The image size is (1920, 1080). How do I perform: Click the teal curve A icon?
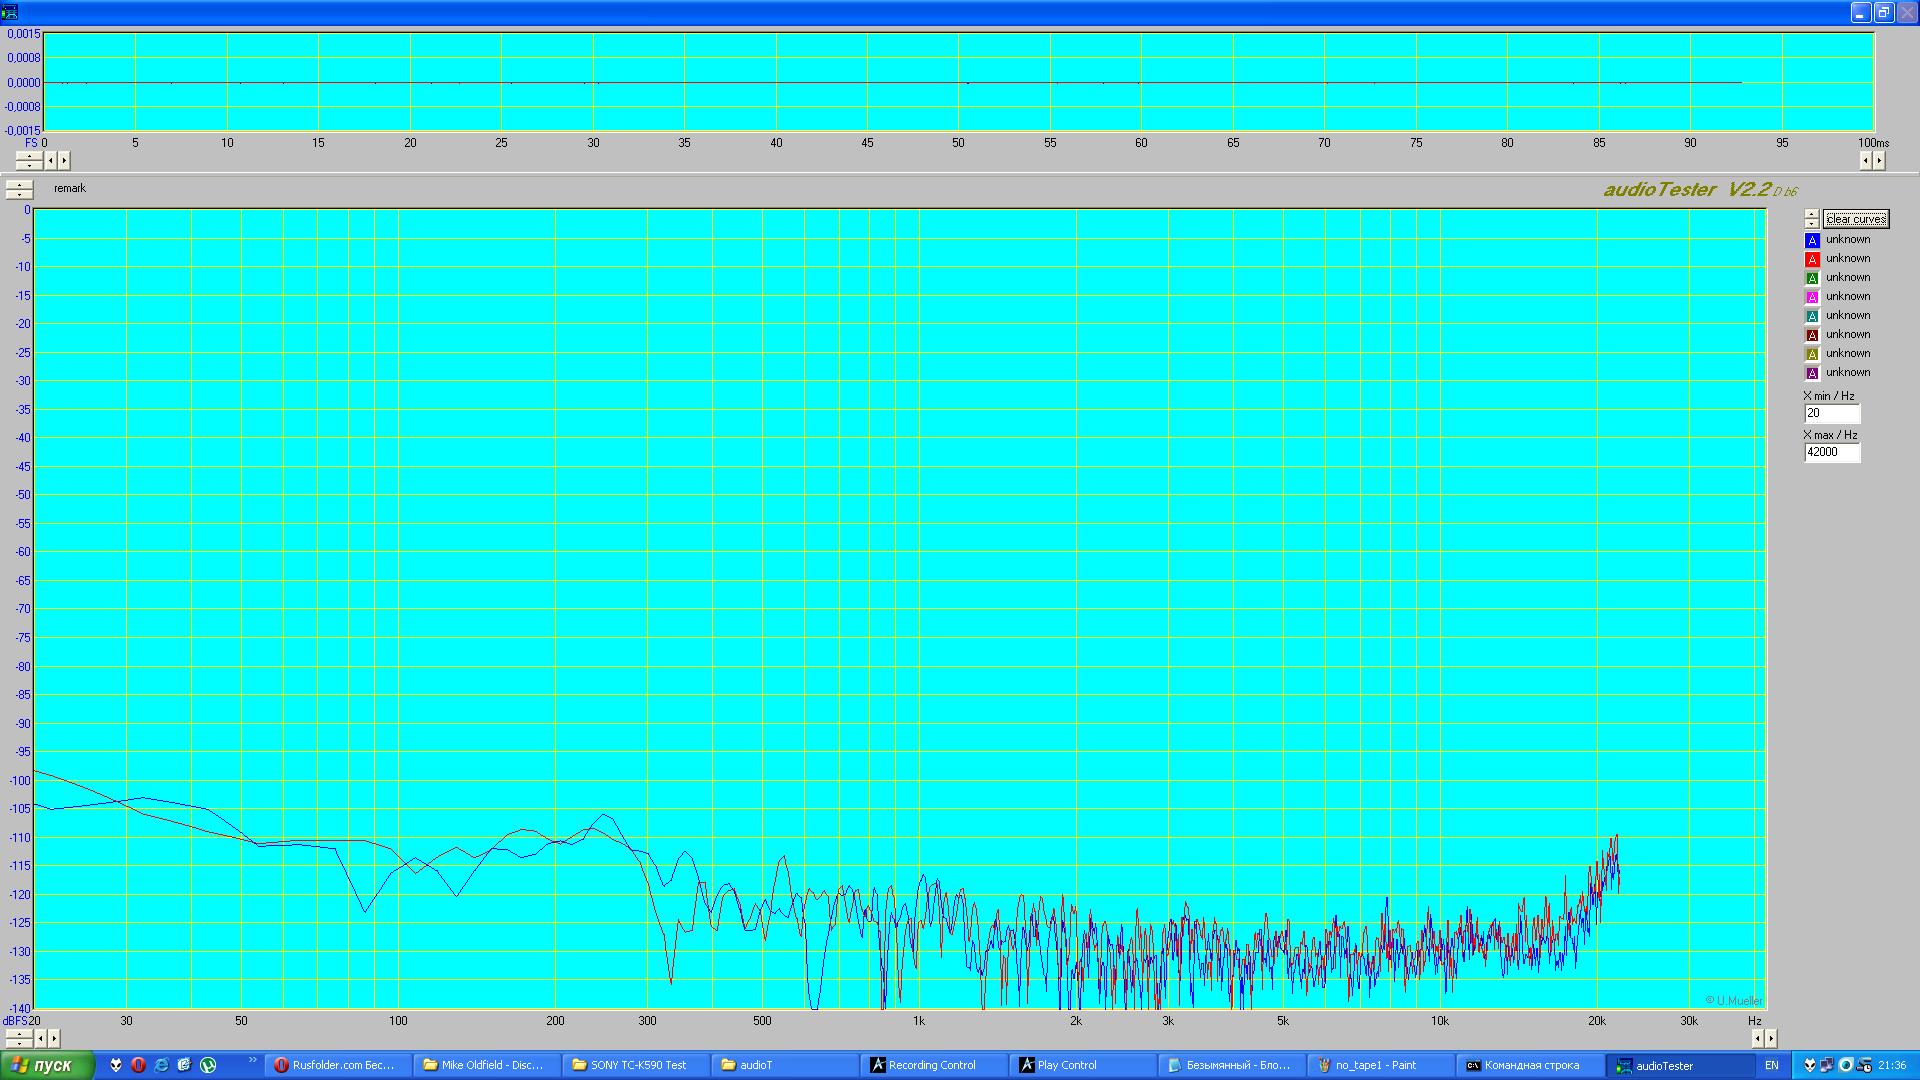click(1811, 316)
